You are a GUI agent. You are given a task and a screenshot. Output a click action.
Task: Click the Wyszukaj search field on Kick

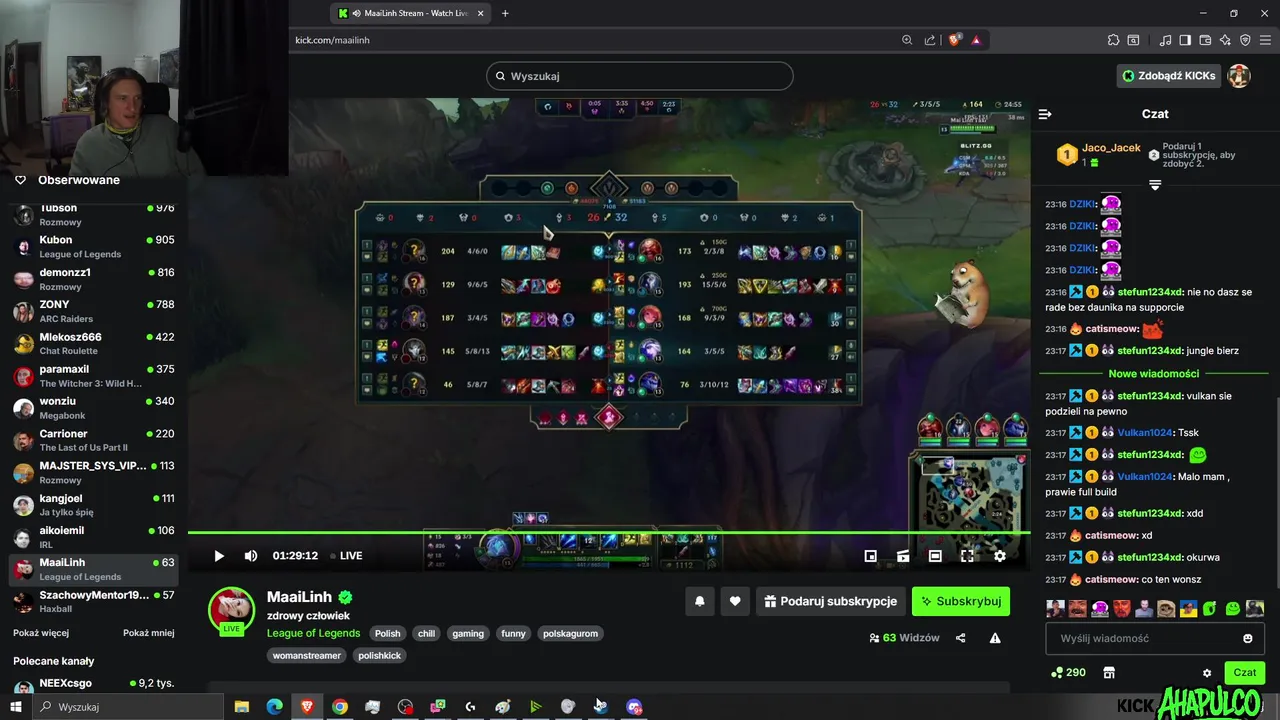pos(640,76)
